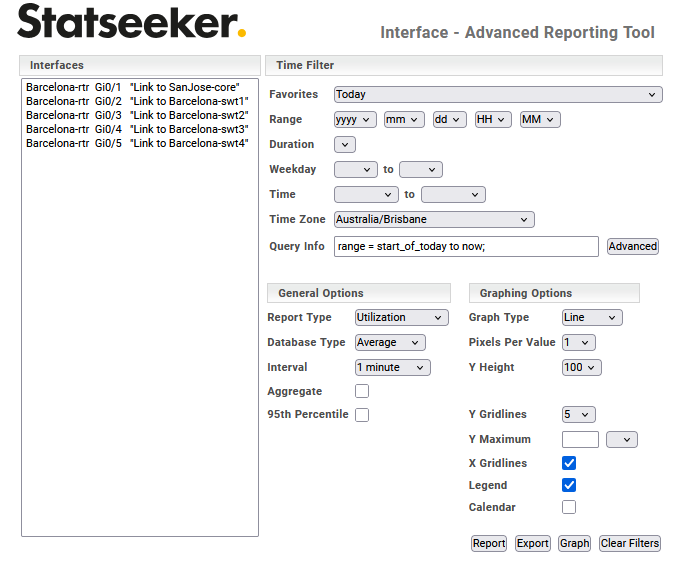Disable the Legend checkbox
Image resolution: width=684 pixels, height=566 pixels.
(569, 485)
